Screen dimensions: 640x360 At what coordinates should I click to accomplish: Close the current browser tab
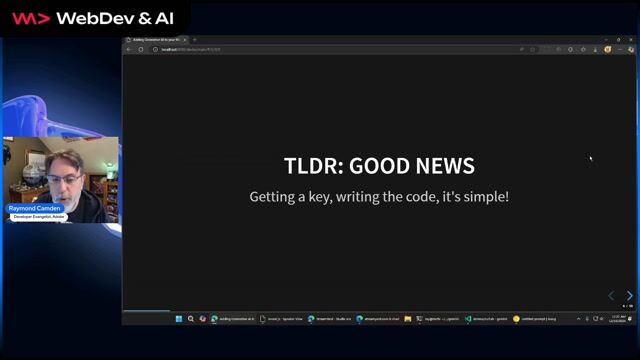coord(185,40)
